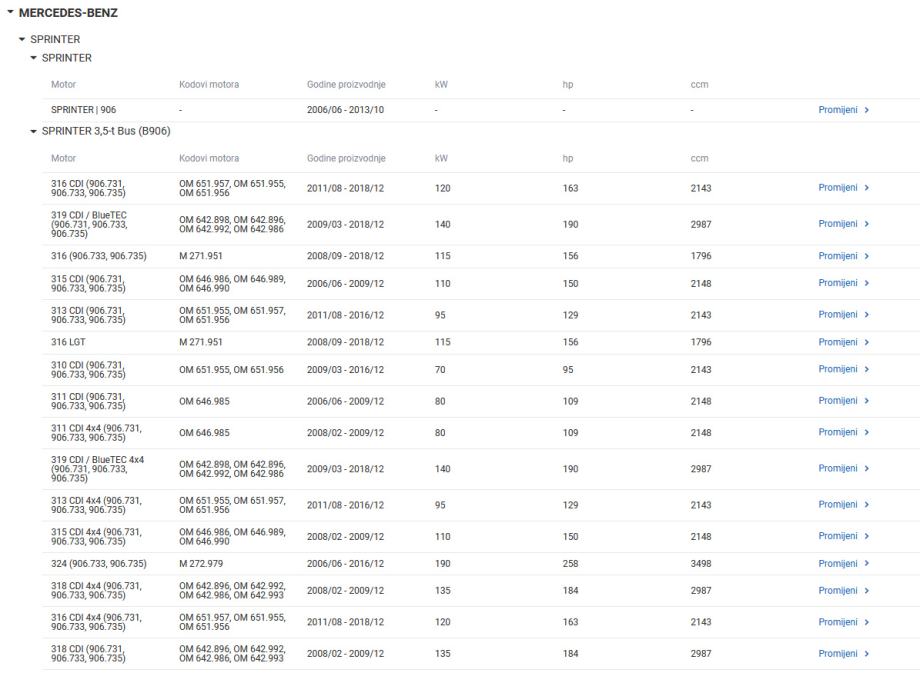Click engine code OM 651.955, OM 651.956
920x673 pixels.
[x=231, y=370]
